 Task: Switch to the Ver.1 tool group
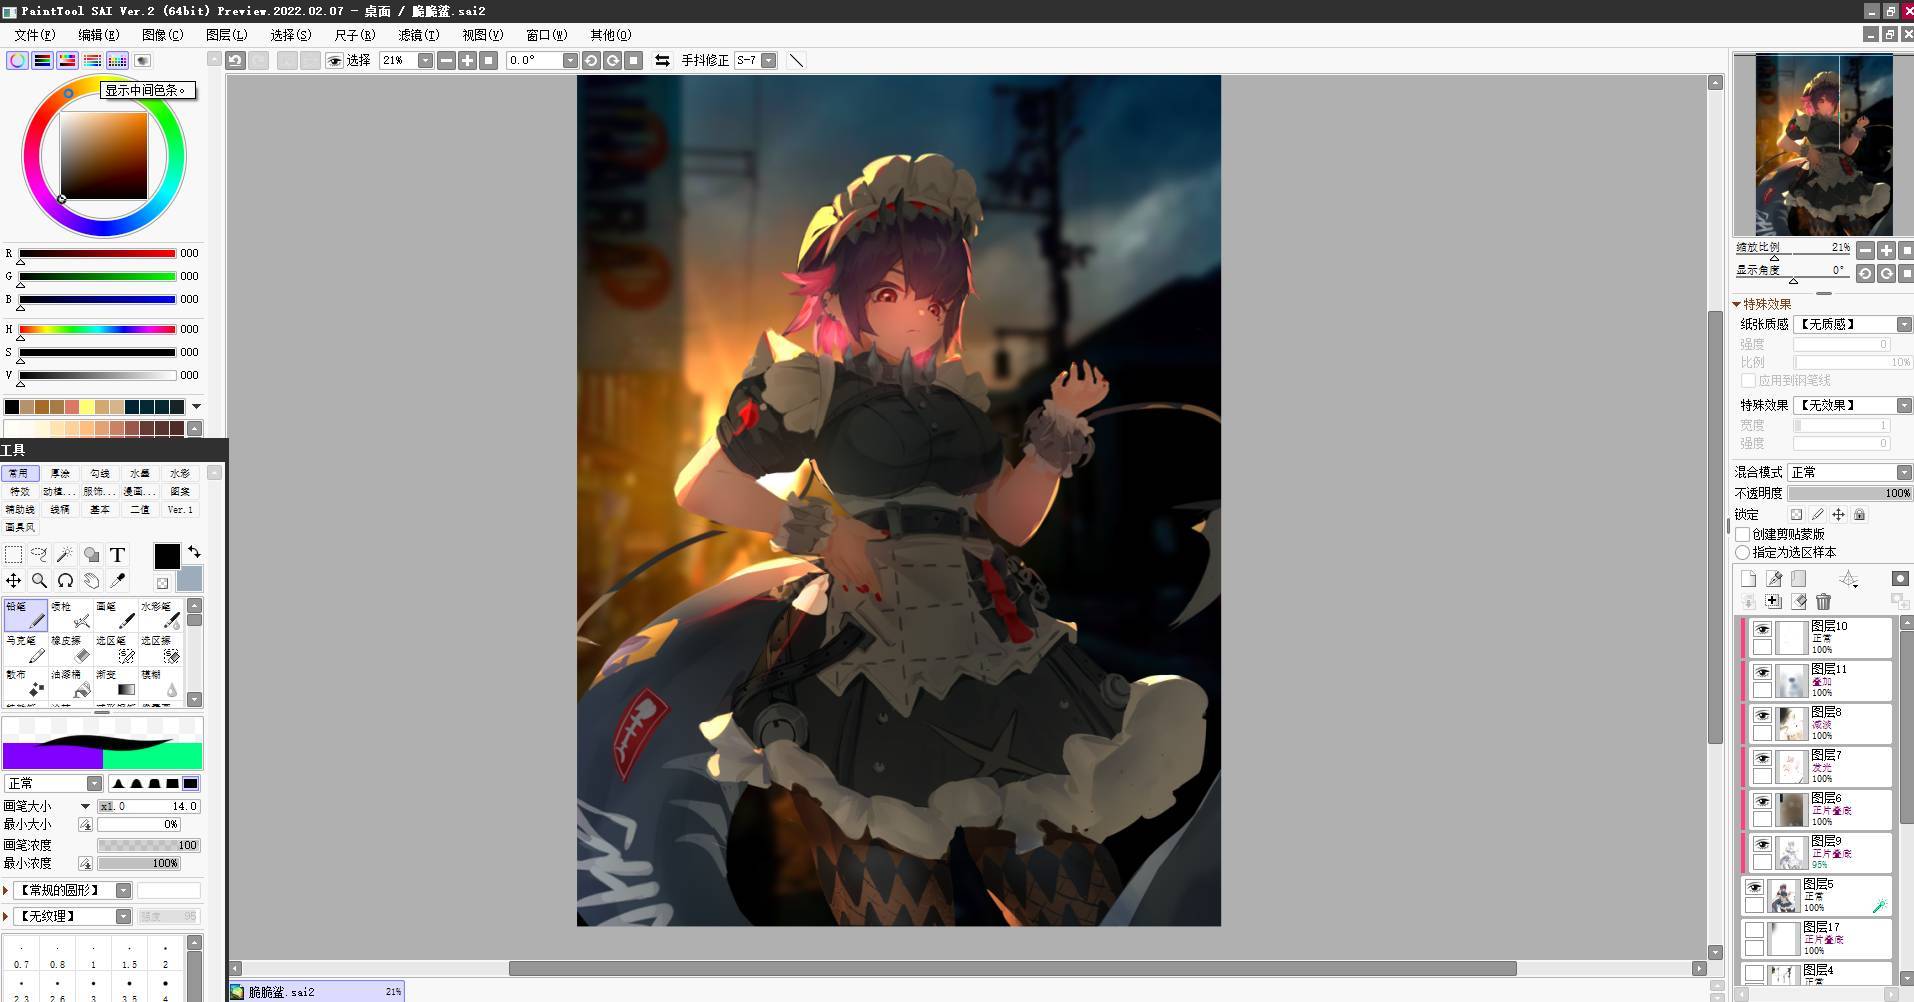click(180, 509)
